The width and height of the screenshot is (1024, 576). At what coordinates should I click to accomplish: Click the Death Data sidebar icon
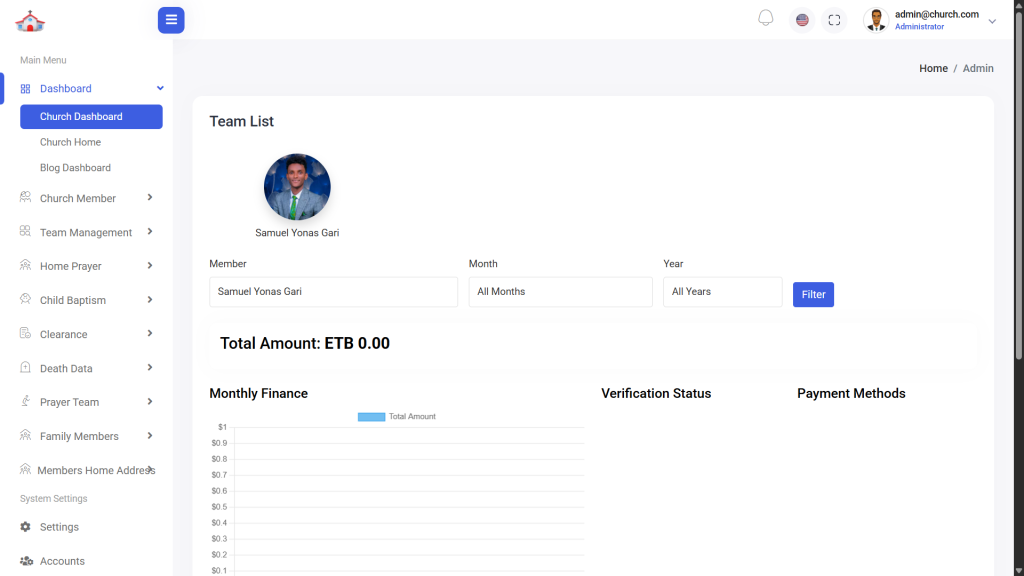(26, 368)
